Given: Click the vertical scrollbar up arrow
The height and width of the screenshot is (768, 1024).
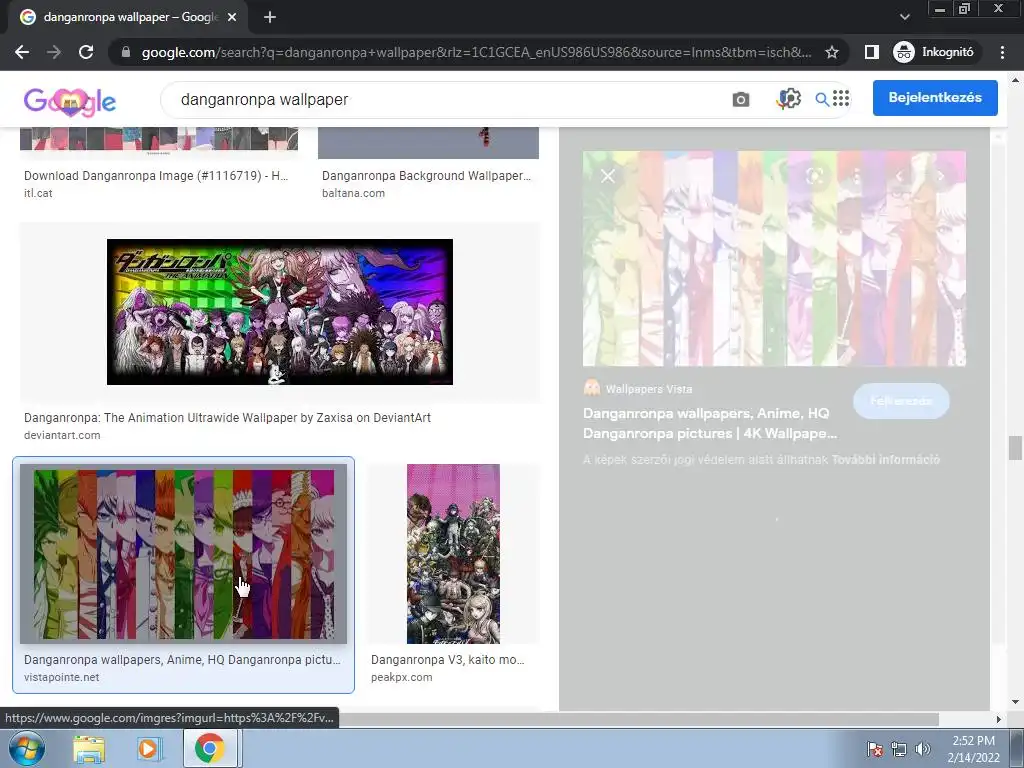Looking at the screenshot, I should [x=1015, y=80].
